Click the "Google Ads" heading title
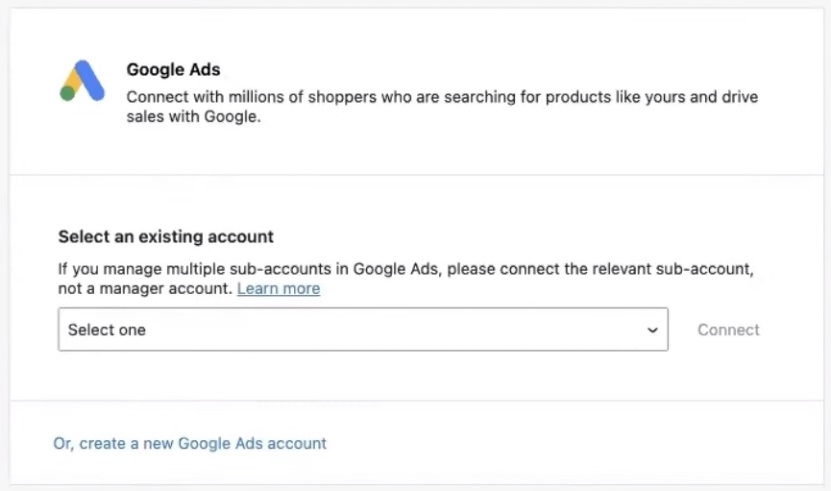Image resolution: width=831 pixels, height=491 pixels. coord(173,70)
